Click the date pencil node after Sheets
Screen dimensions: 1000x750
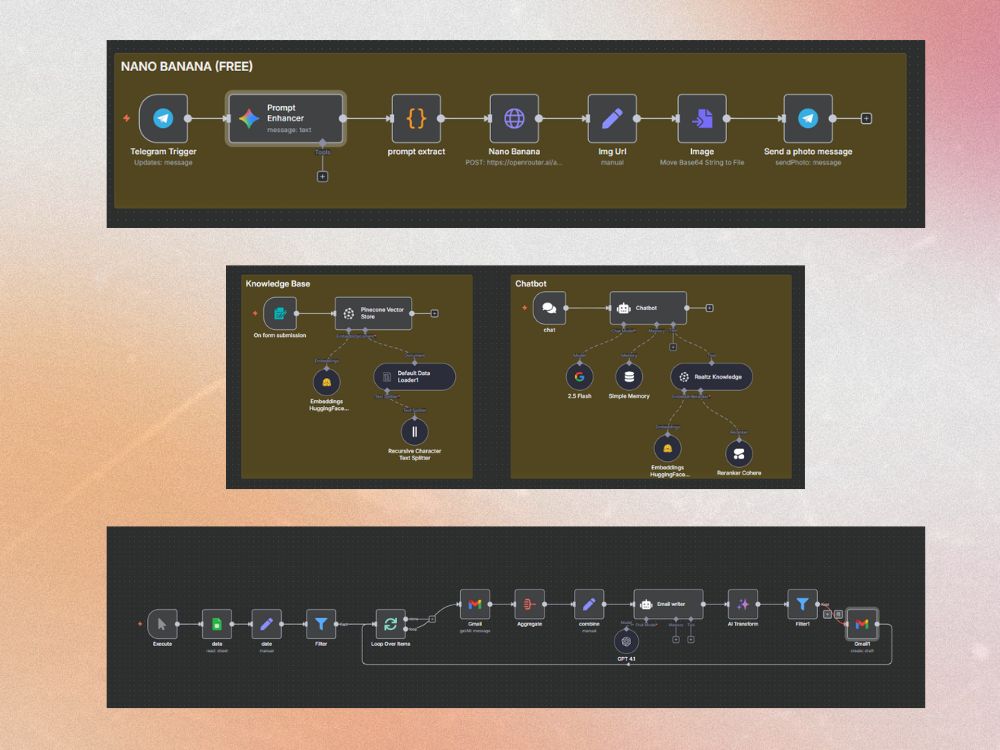point(267,624)
